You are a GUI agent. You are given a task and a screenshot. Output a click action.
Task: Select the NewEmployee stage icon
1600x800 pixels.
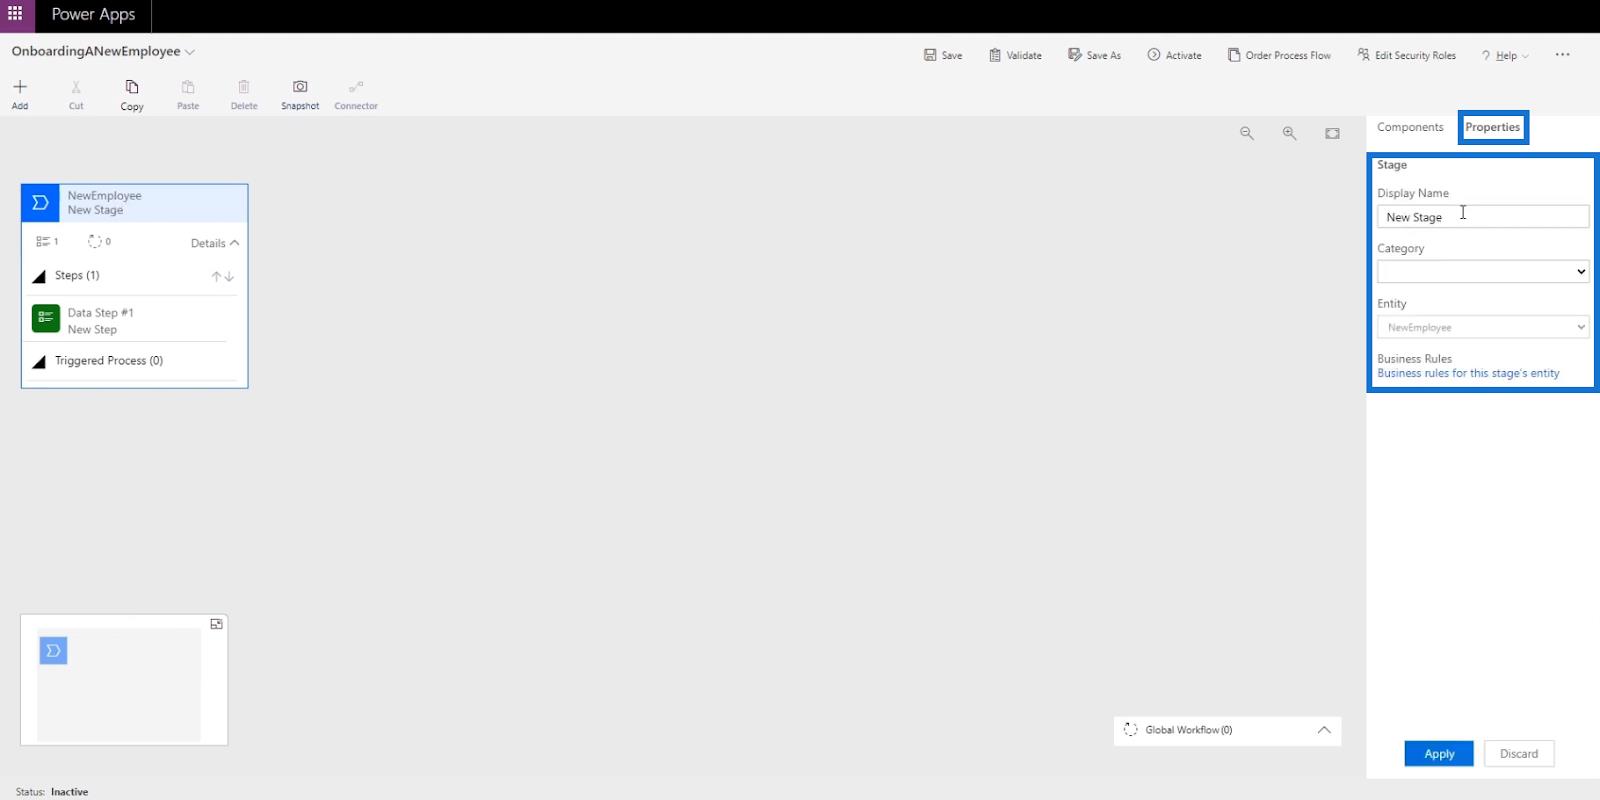(x=40, y=203)
